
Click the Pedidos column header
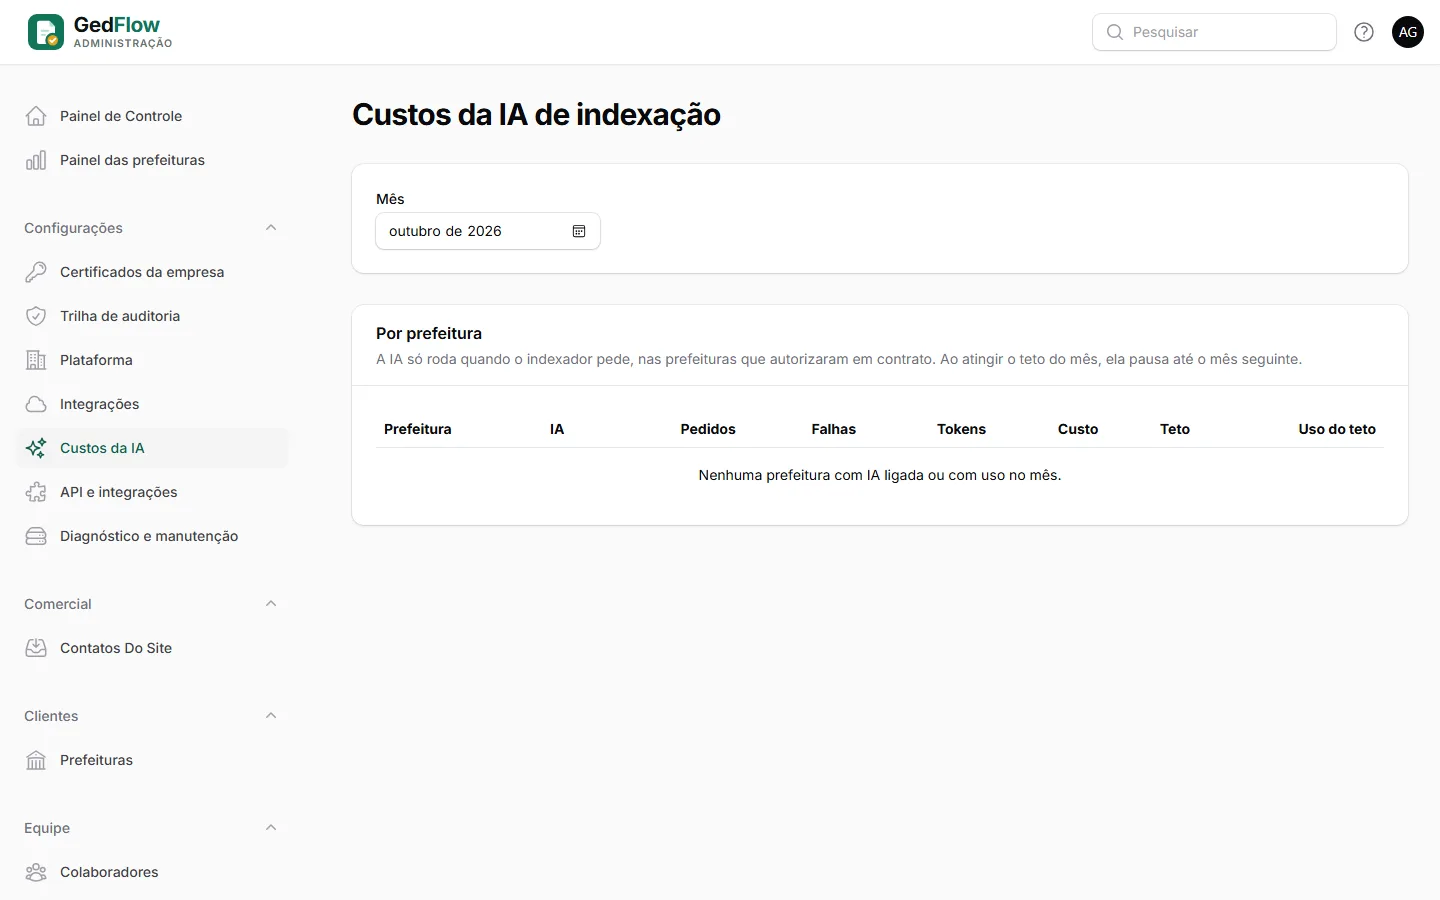[708, 429]
